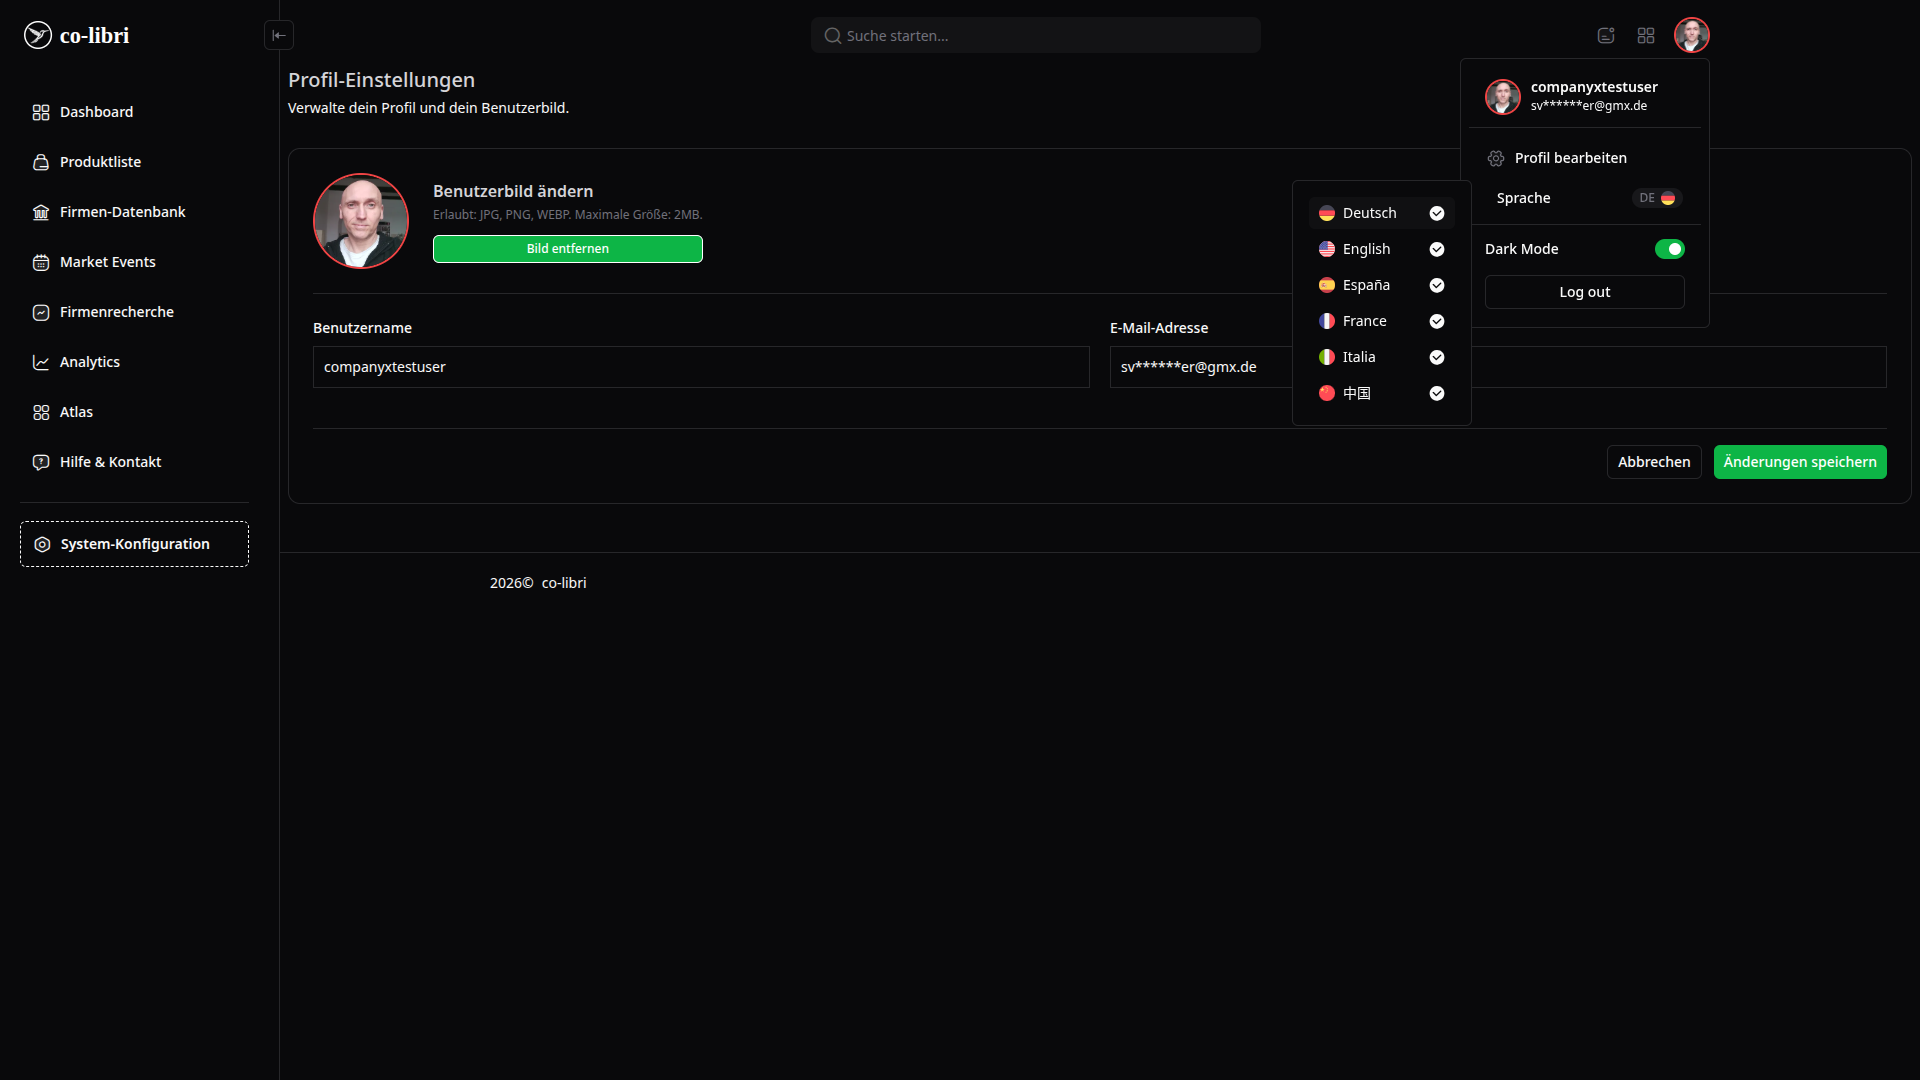Choose the España language option
The image size is (1920, 1080).
(1381, 285)
